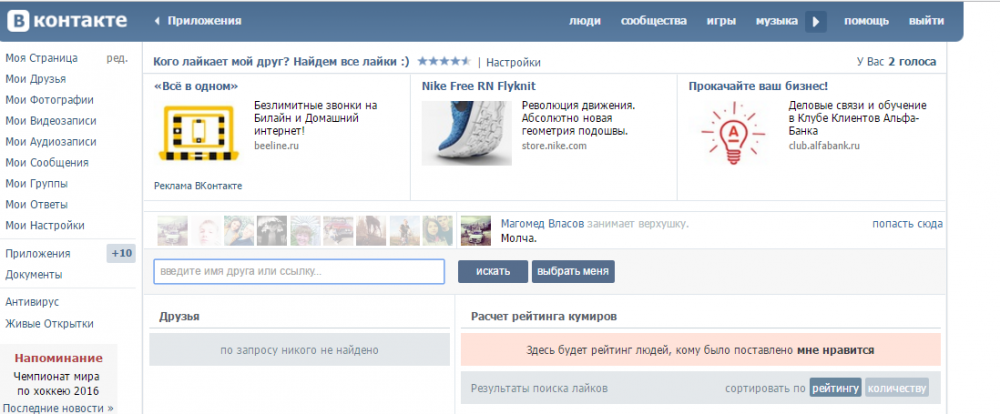
Task: Sort results by количеству
Action: tap(896, 388)
